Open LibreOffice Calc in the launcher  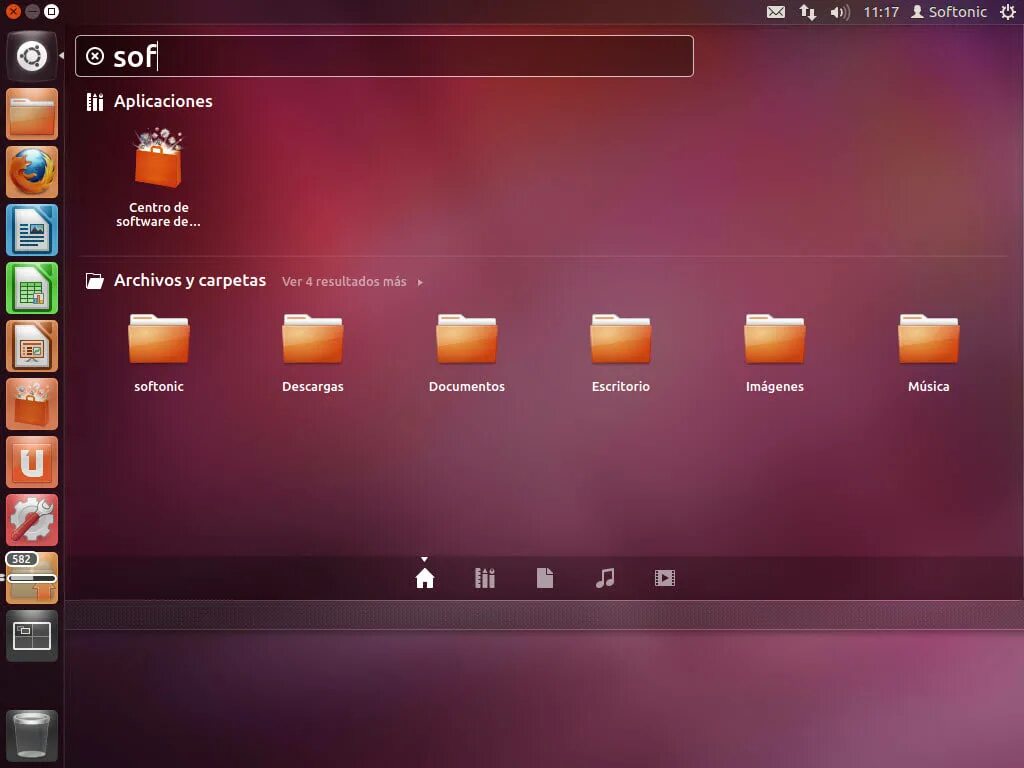point(31,288)
